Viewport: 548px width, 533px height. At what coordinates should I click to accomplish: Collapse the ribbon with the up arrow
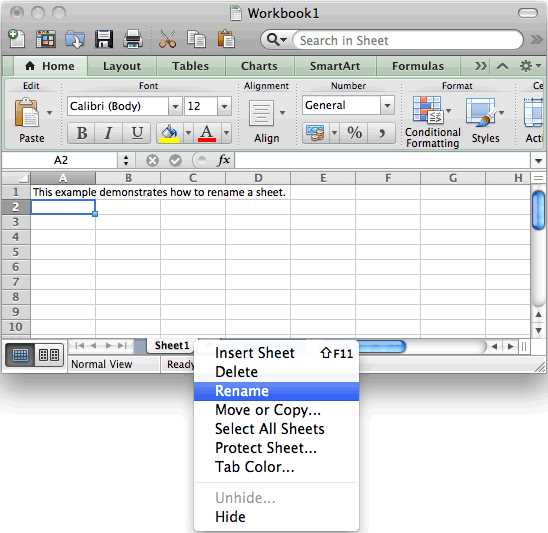click(x=502, y=66)
